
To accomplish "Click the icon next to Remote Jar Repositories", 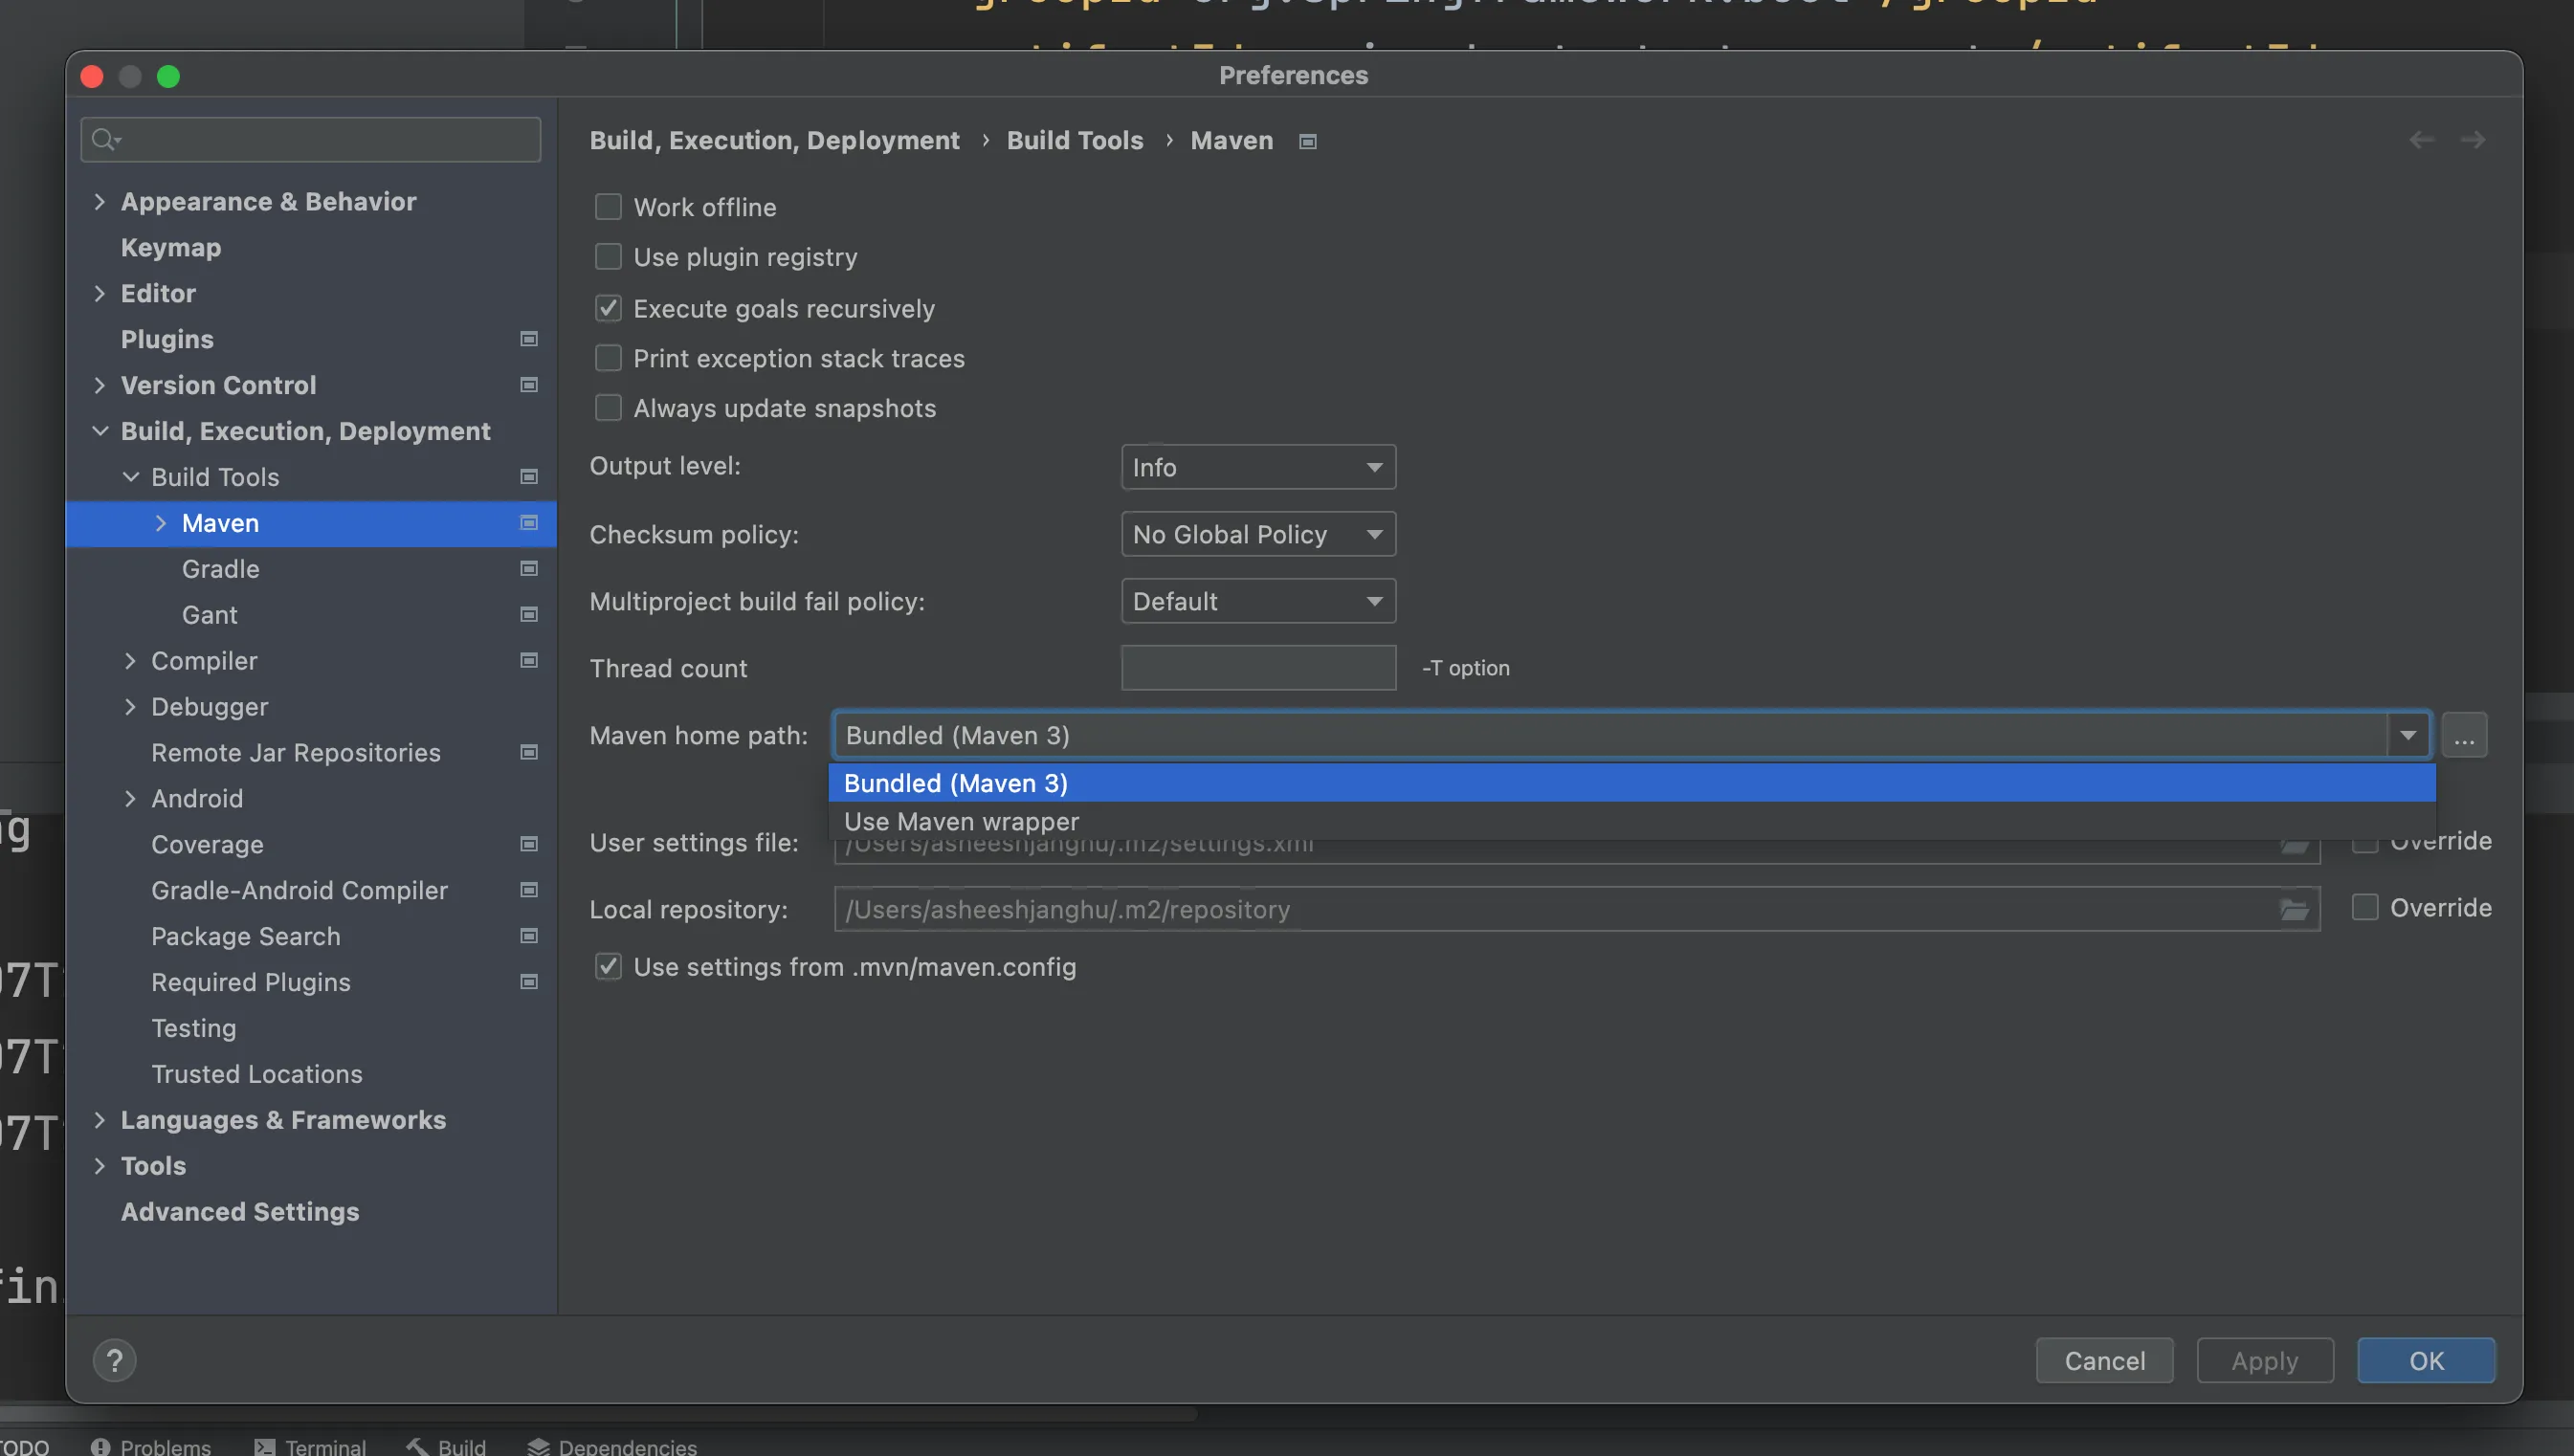I will tap(529, 753).
